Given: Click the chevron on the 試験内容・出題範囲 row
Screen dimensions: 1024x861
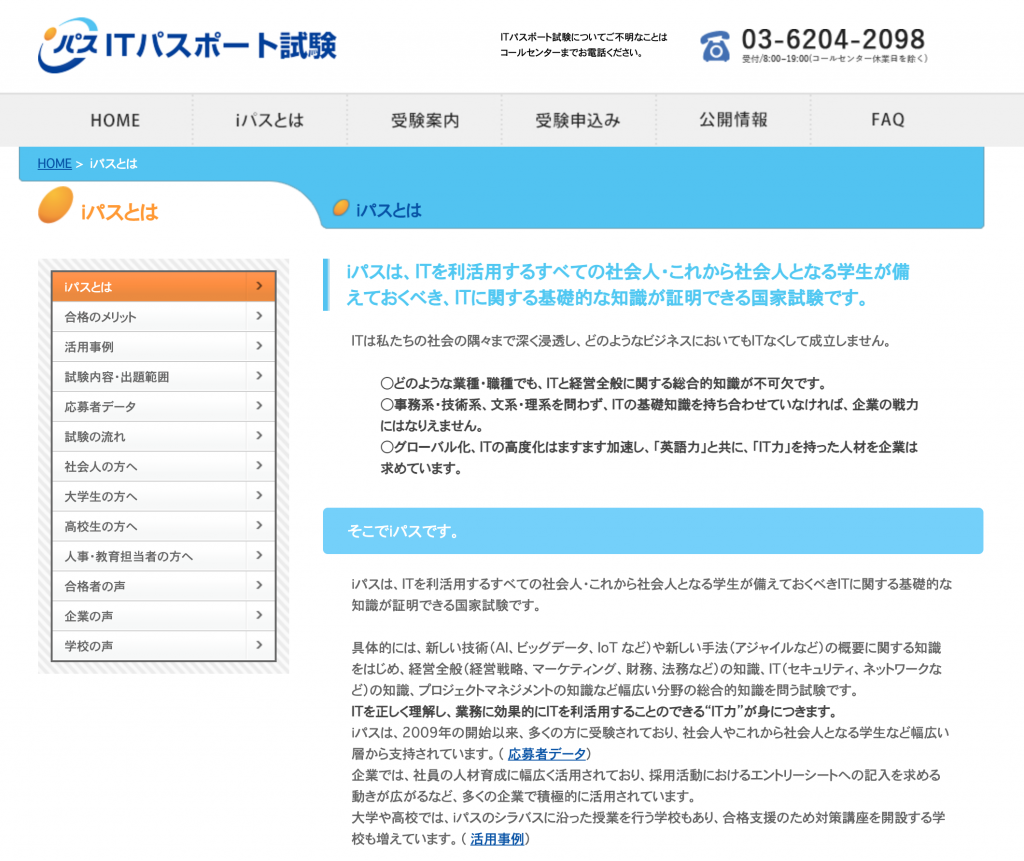Looking at the screenshot, I should (259, 376).
